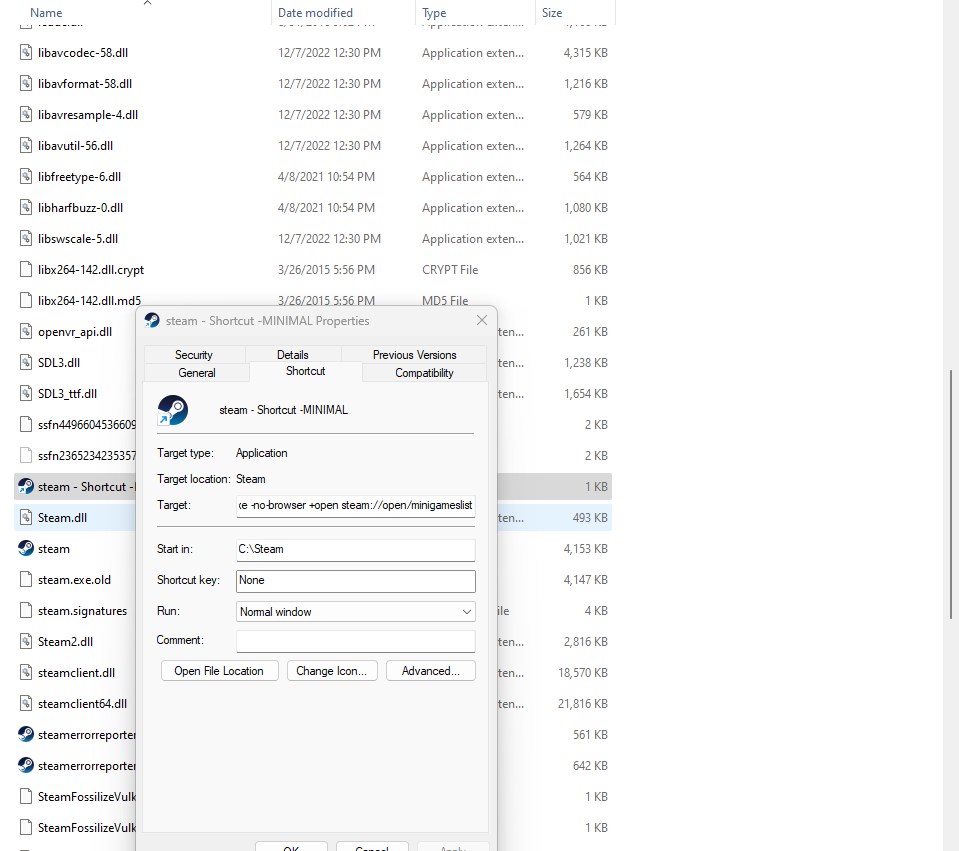Switch to the General tab

point(197,373)
